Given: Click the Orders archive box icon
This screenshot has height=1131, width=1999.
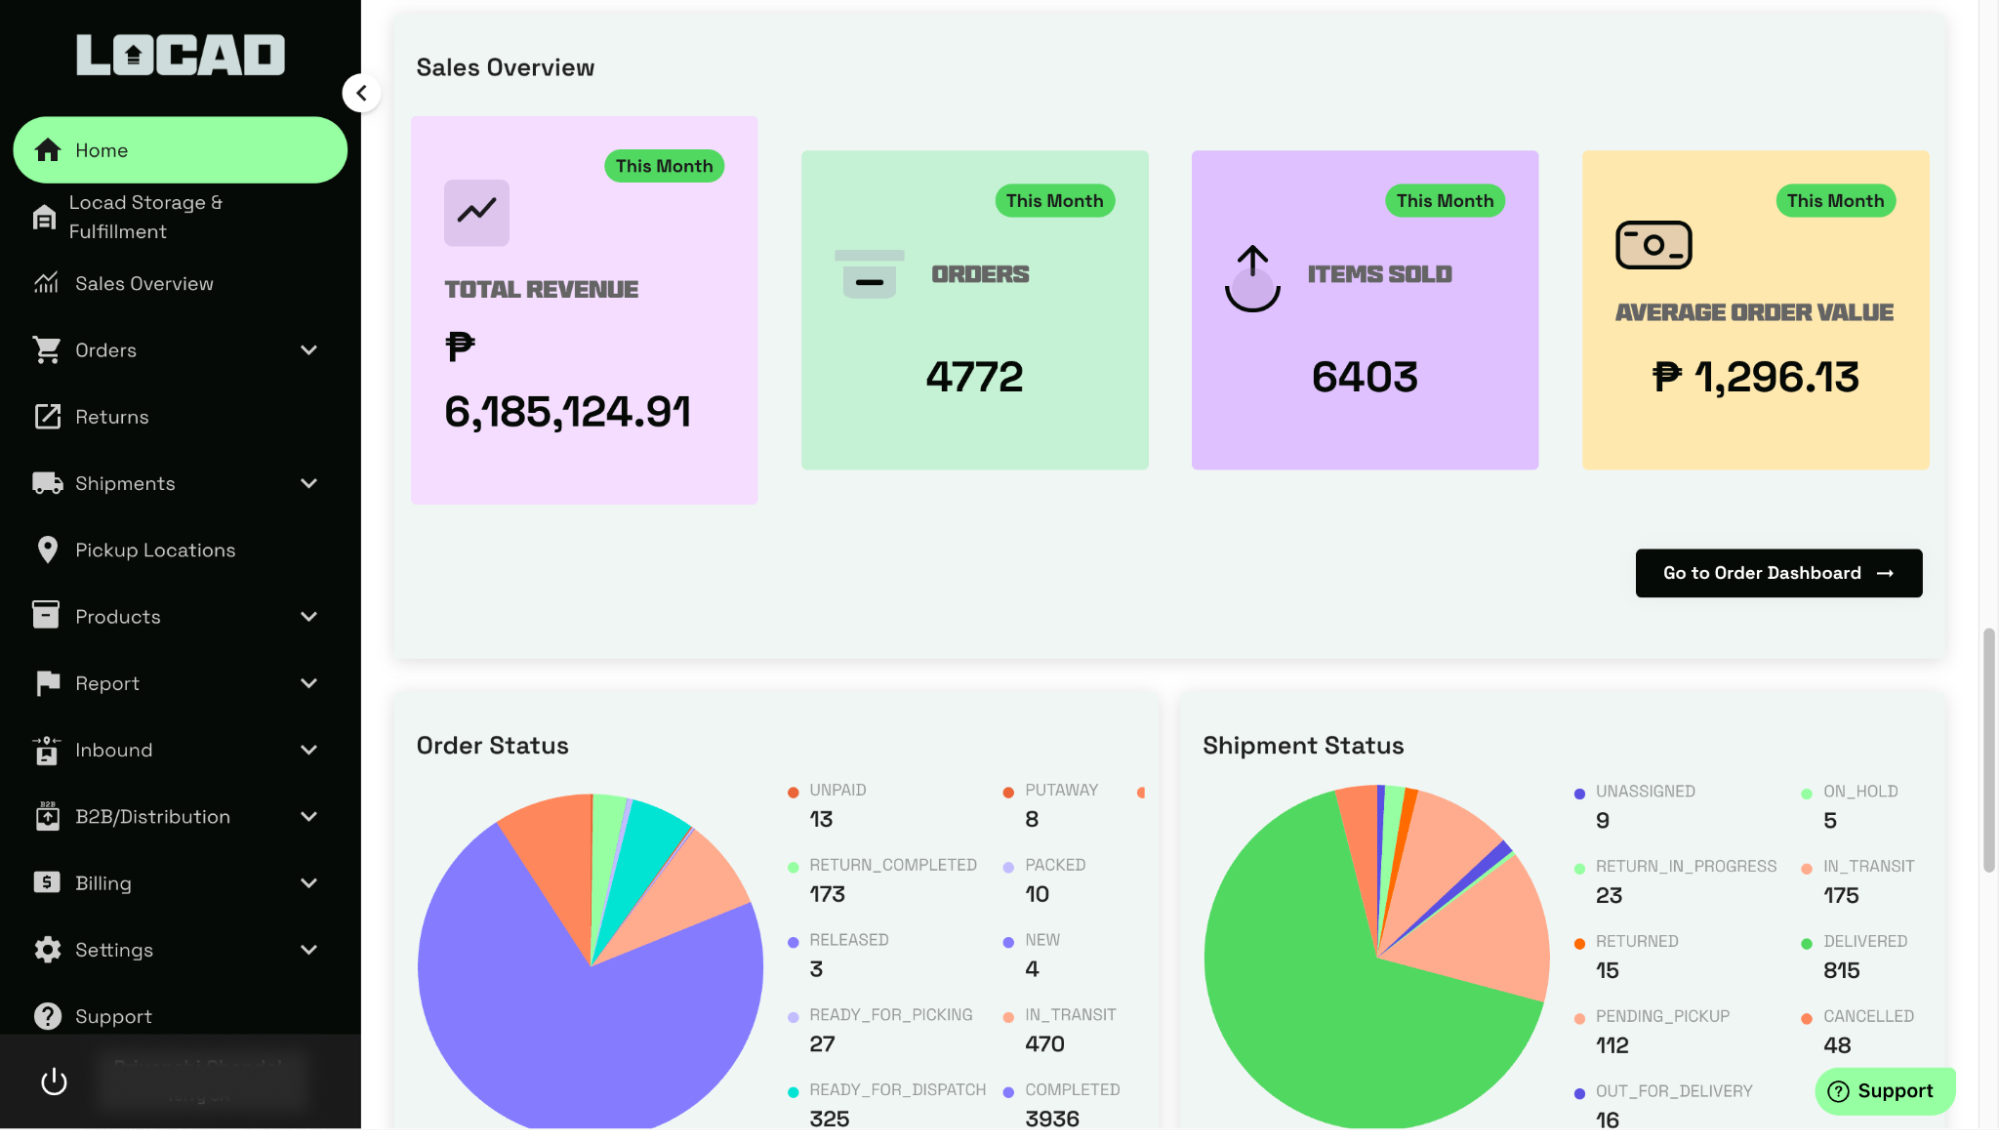Looking at the screenshot, I should pos(869,274).
